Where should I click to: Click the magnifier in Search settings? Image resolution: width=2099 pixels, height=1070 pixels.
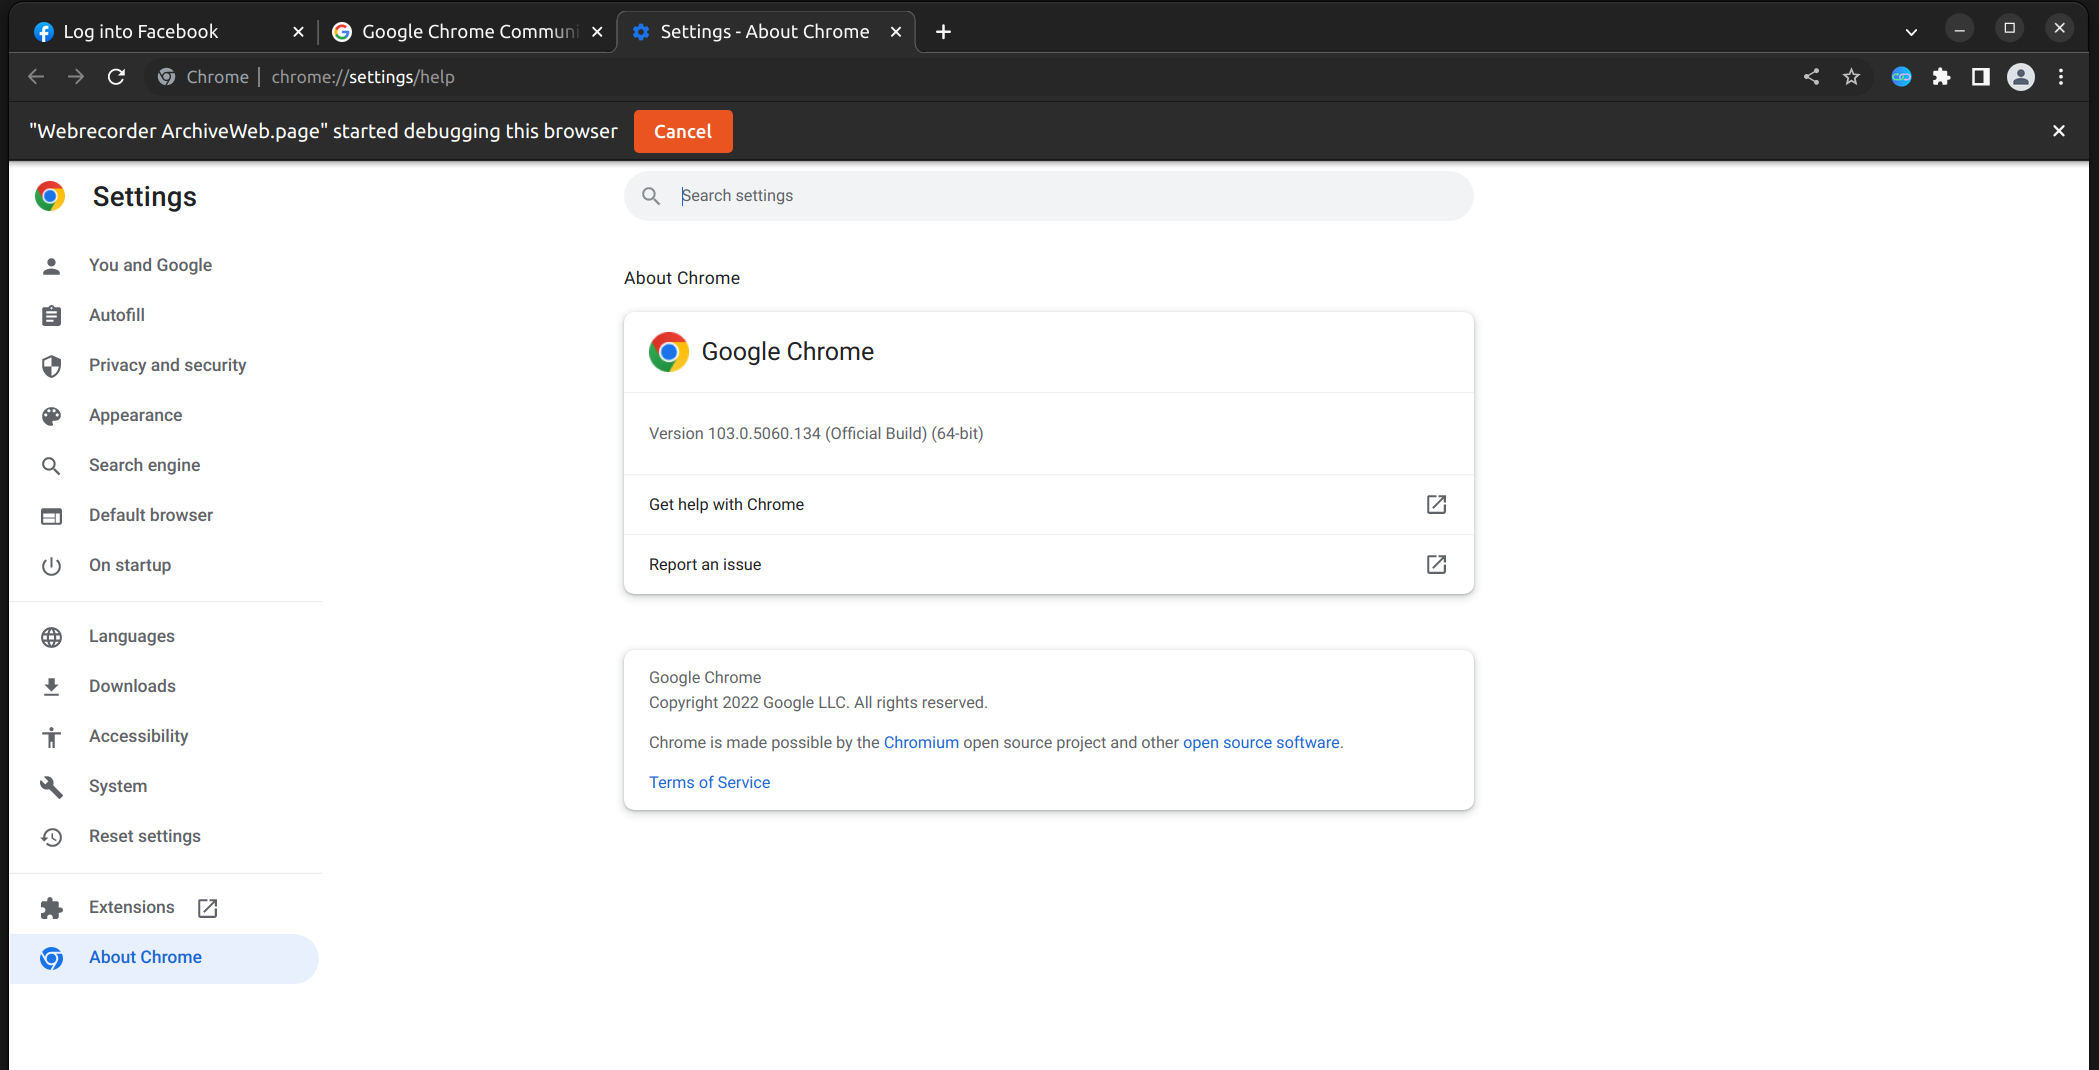pos(651,196)
